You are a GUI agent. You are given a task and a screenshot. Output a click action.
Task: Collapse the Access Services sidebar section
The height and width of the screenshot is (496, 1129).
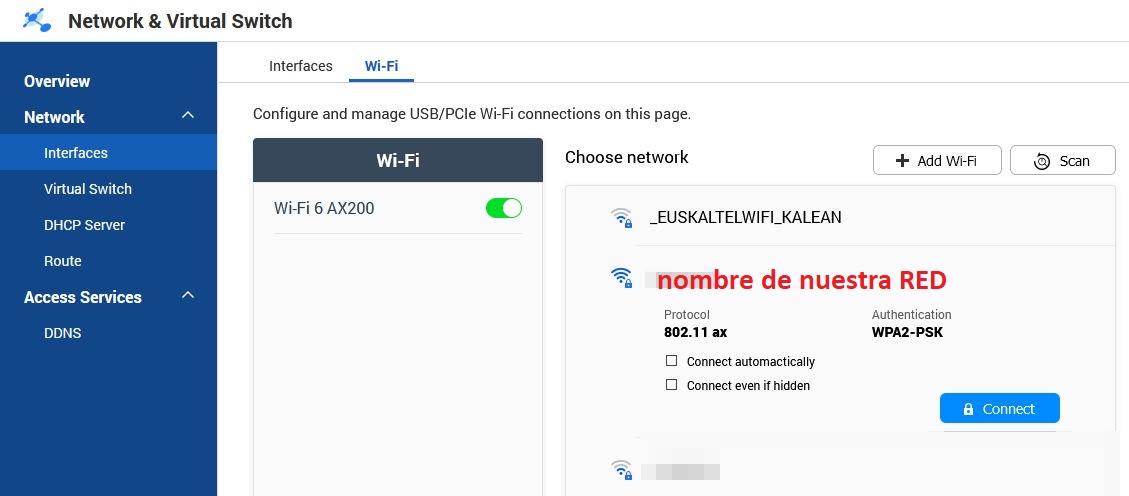pos(188,296)
